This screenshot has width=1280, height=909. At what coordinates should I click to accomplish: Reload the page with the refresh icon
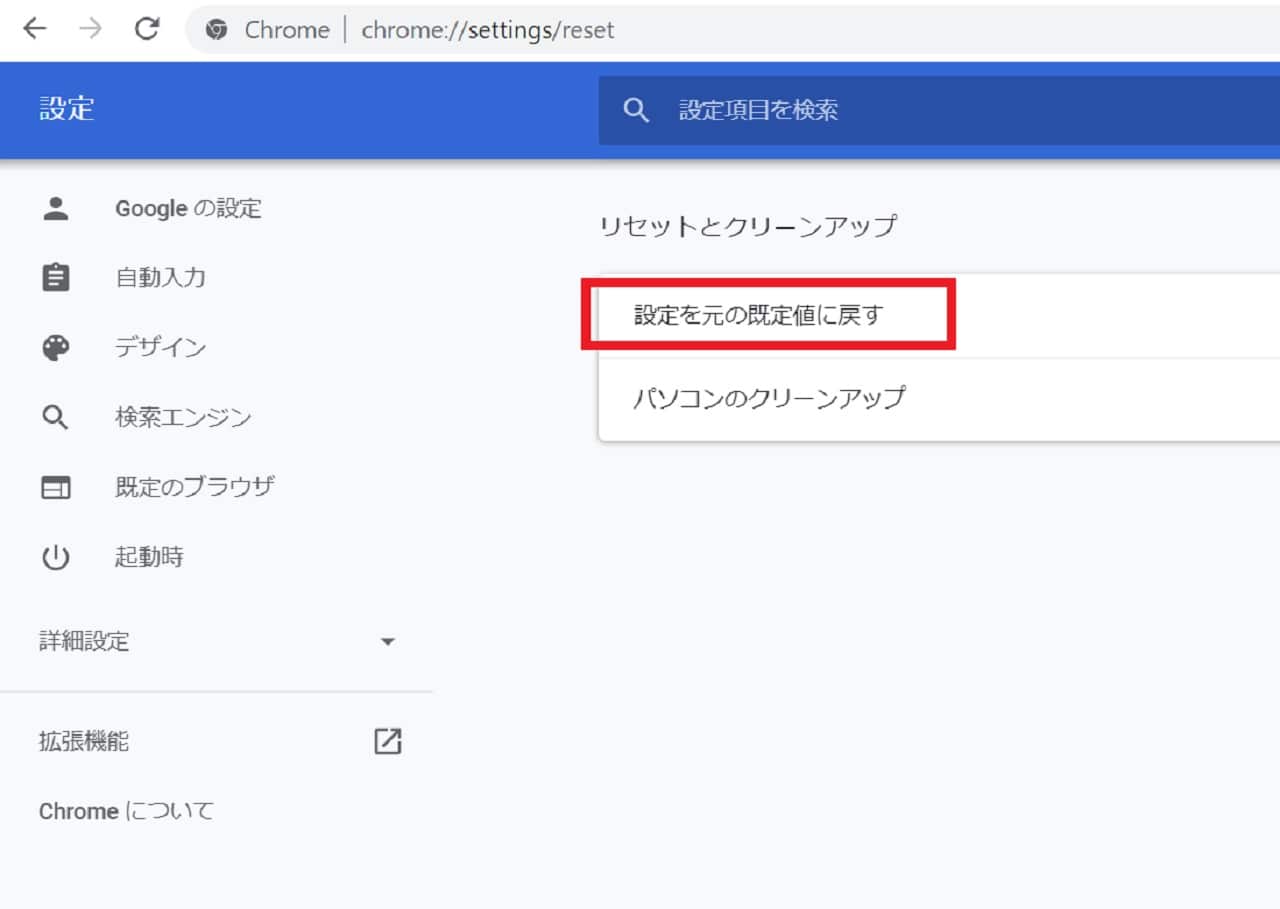coord(147,29)
